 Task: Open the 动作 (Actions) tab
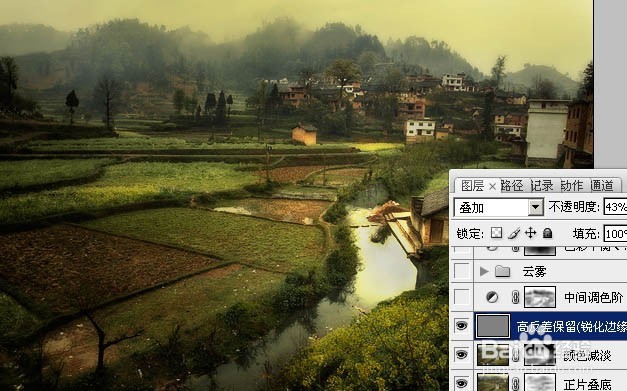pos(572,186)
